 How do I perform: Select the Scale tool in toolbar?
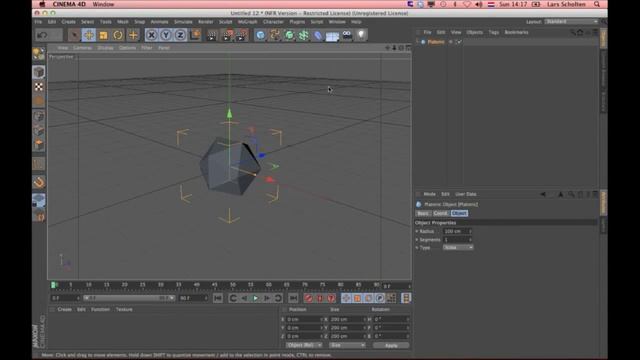pyautogui.click(x=103, y=35)
